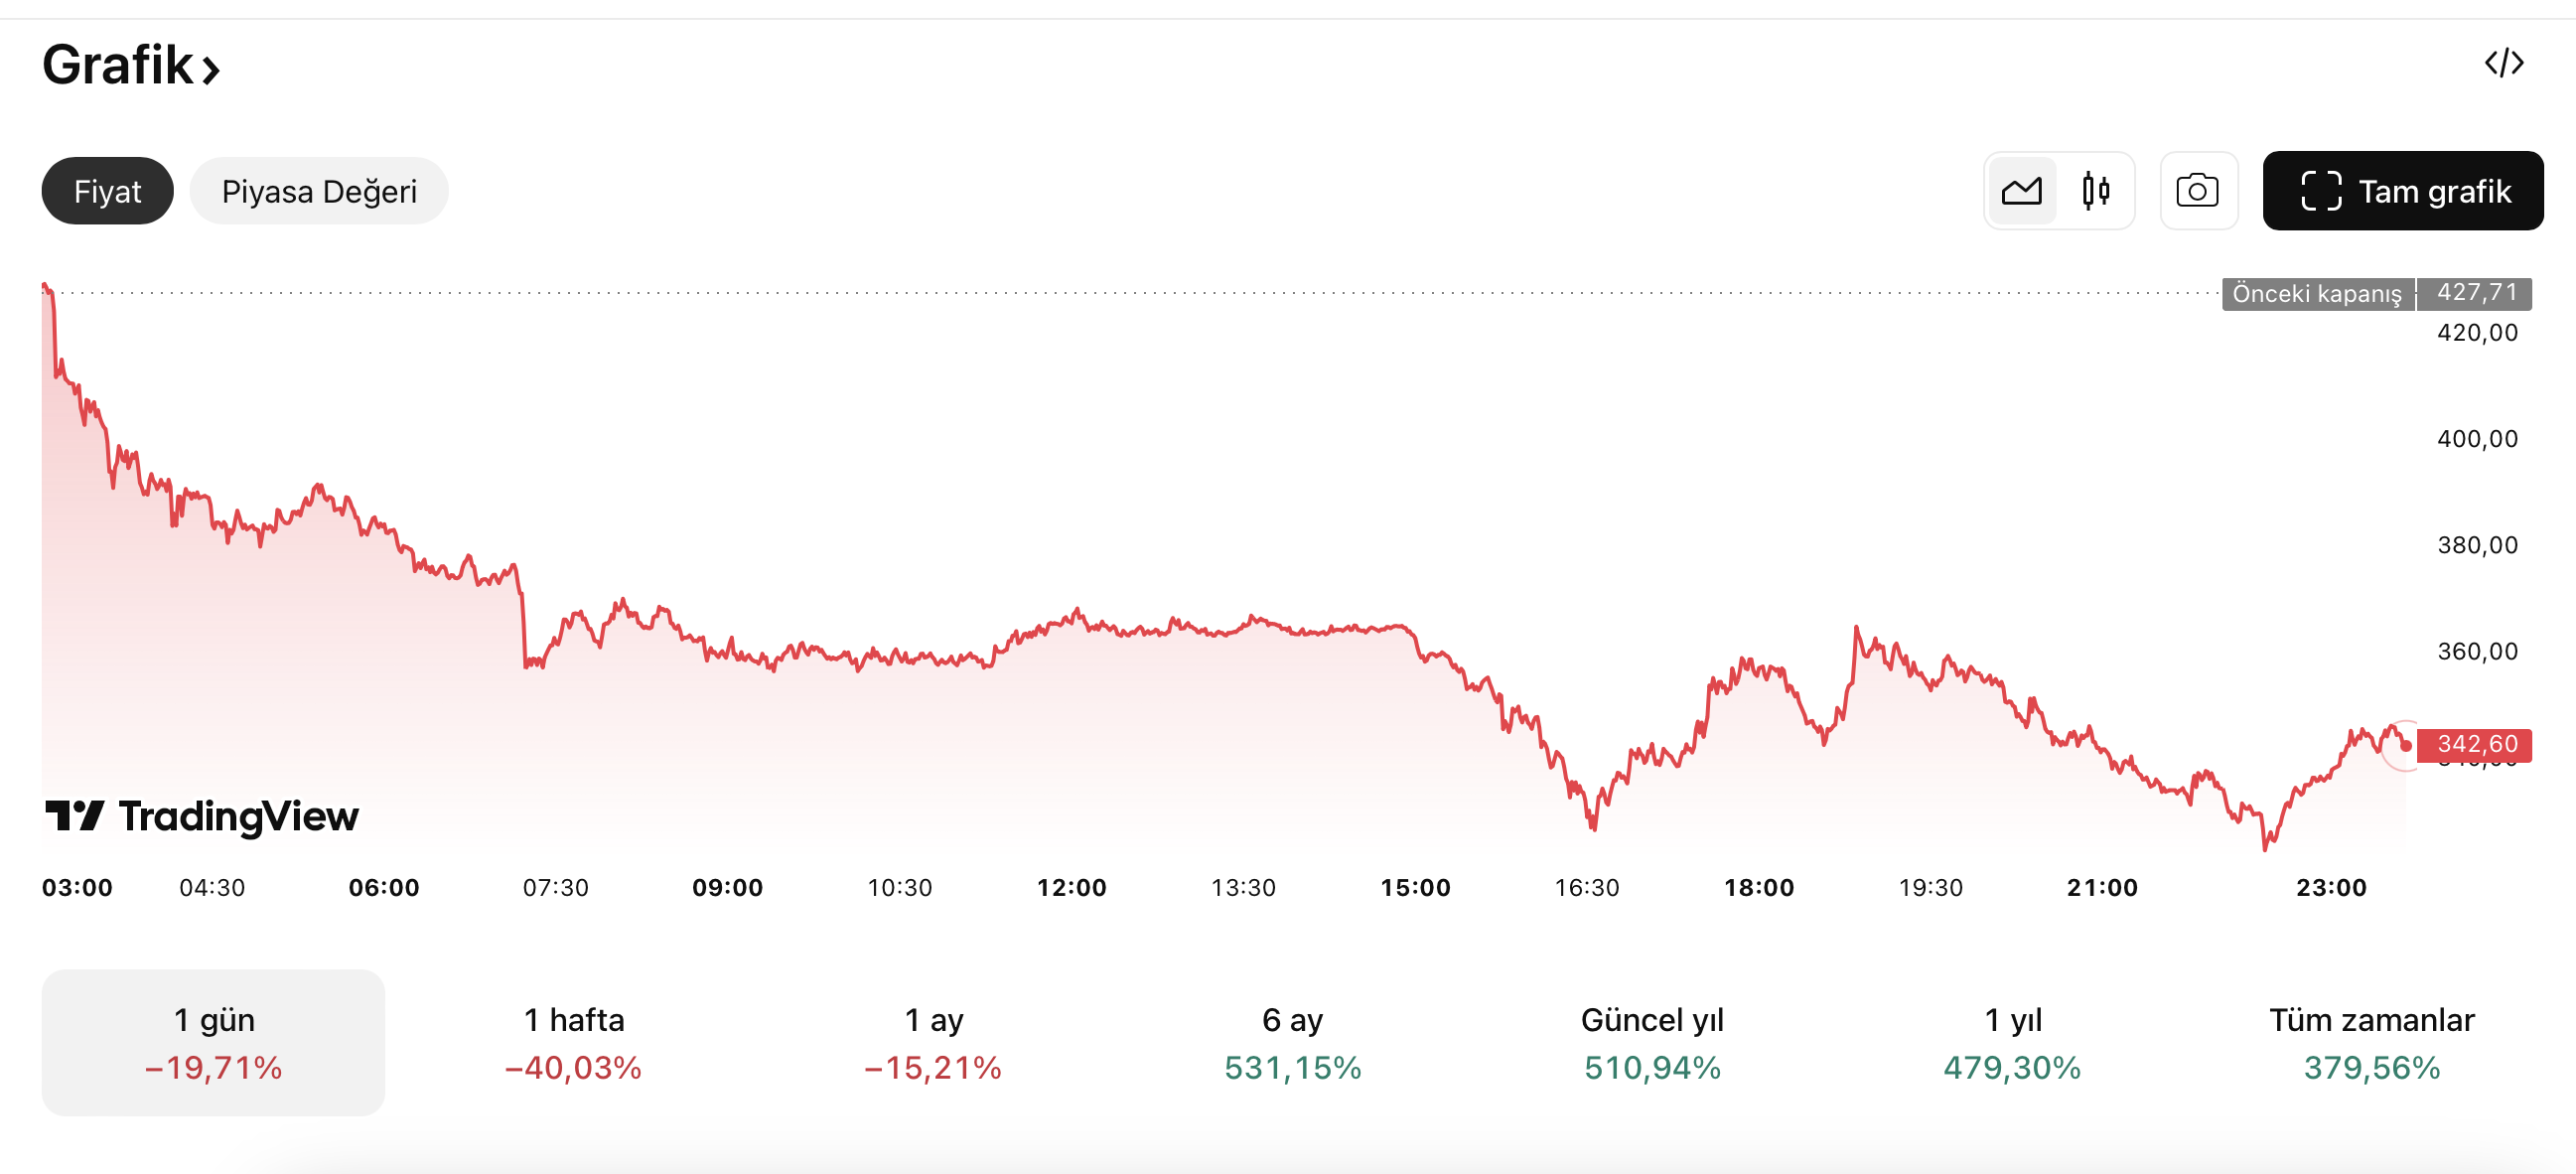Image resolution: width=2576 pixels, height=1174 pixels.
Task: Click the 12:00 time axis marker
Action: [1071, 887]
